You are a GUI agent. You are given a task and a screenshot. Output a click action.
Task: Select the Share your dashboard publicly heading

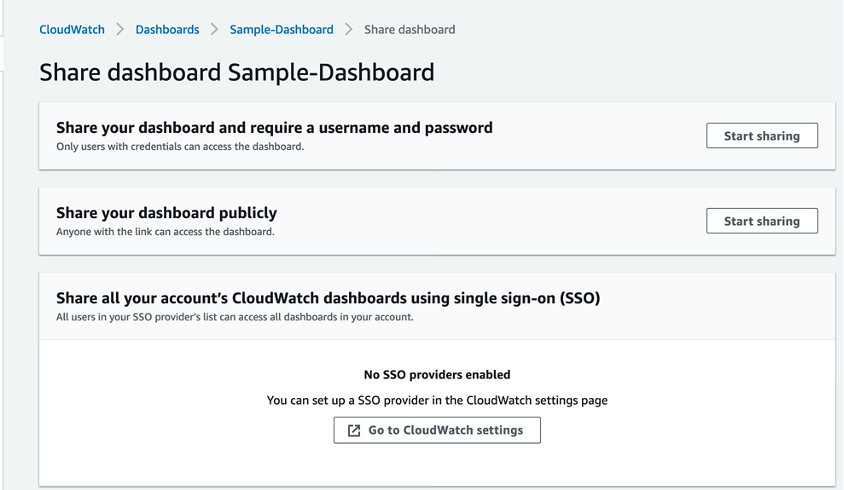[167, 213]
